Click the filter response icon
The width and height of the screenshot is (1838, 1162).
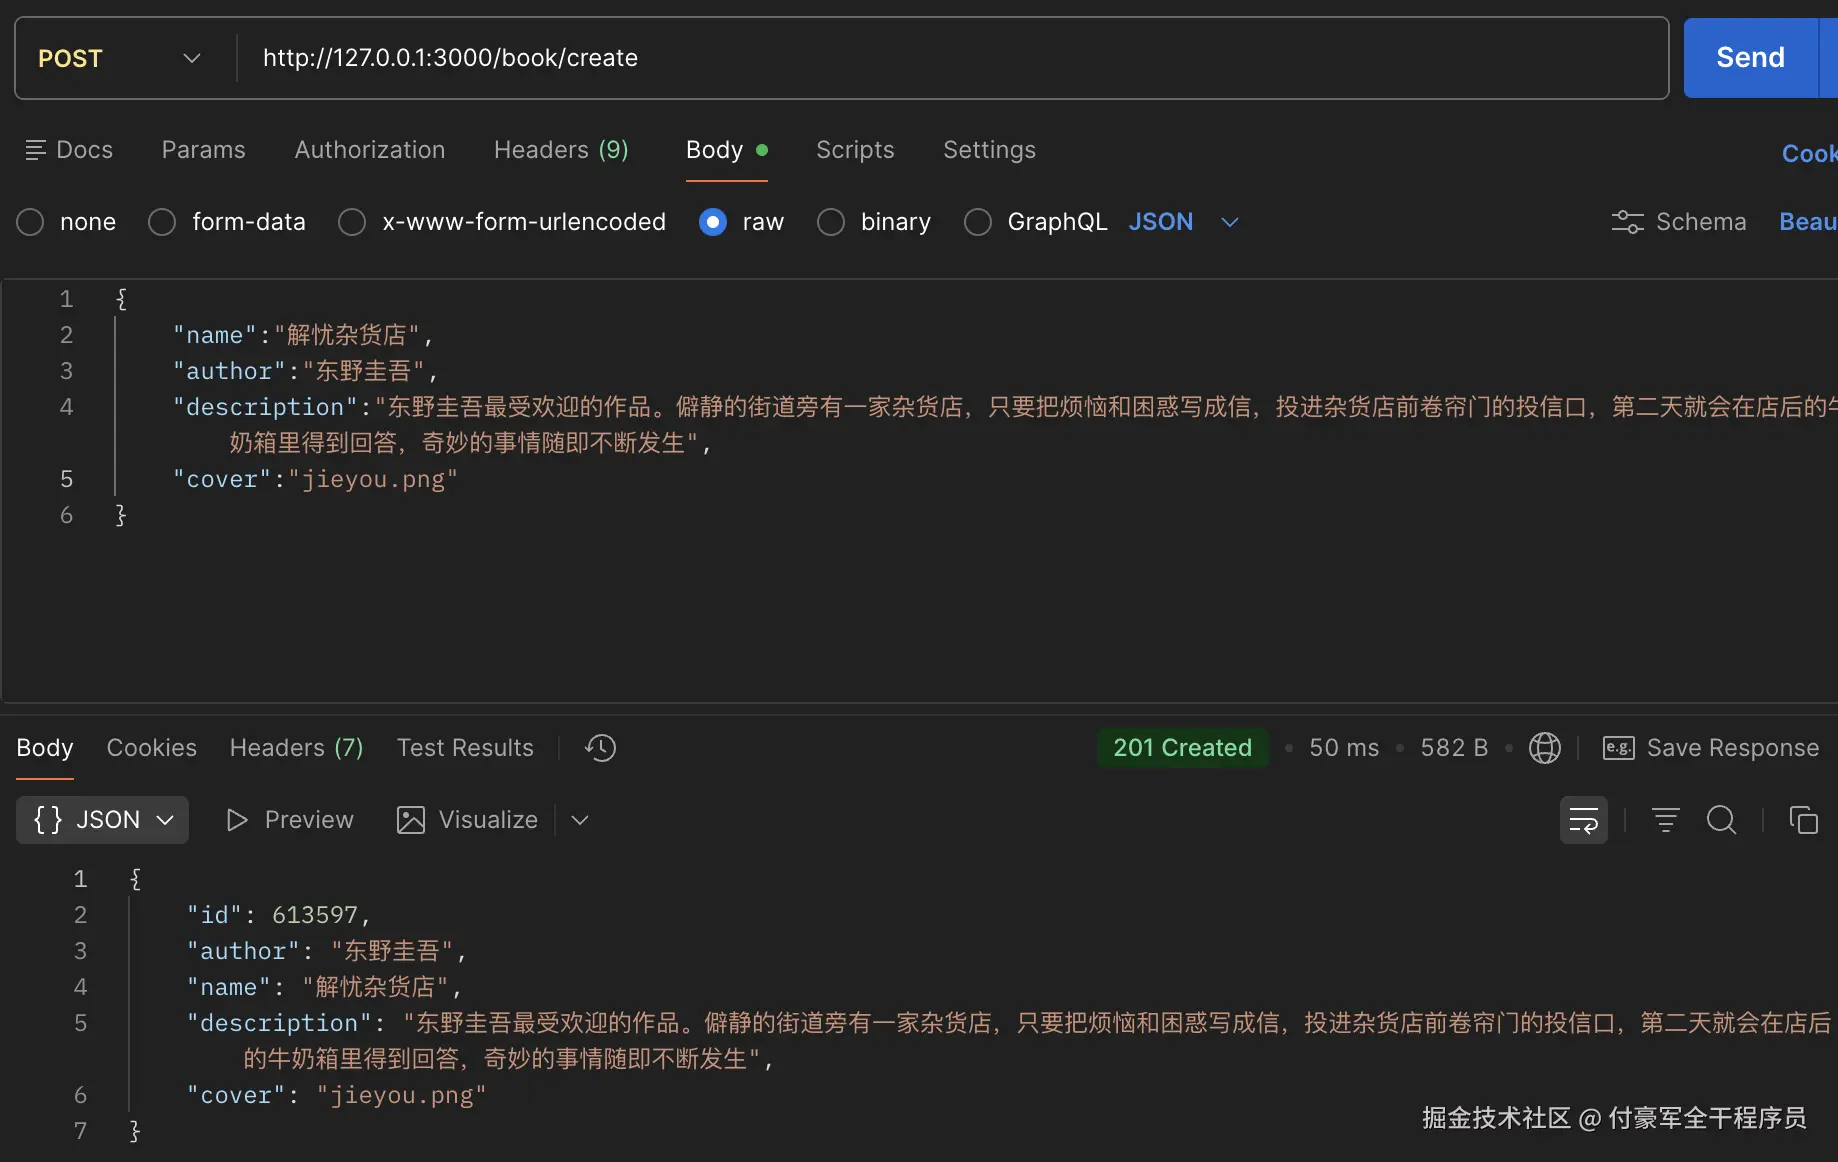click(x=1665, y=820)
